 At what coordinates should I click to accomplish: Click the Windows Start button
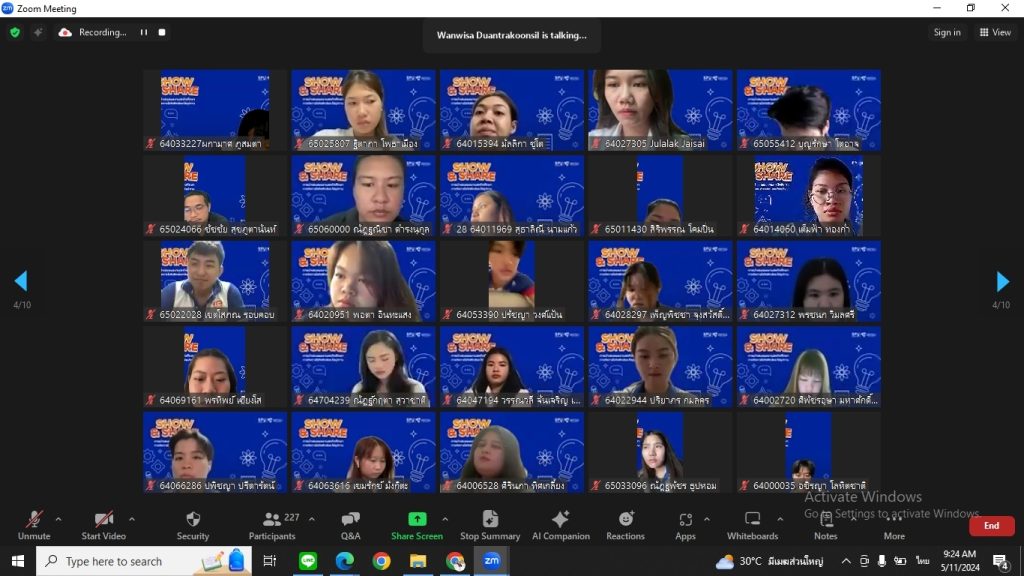(x=18, y=561)
